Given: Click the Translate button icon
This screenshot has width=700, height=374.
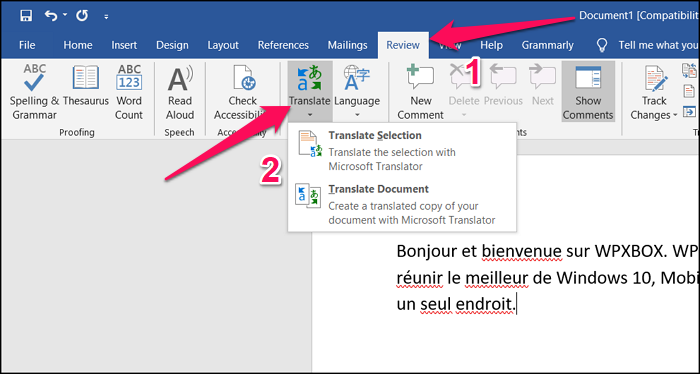Looking at the screenshot, I should tap(309, 78).
